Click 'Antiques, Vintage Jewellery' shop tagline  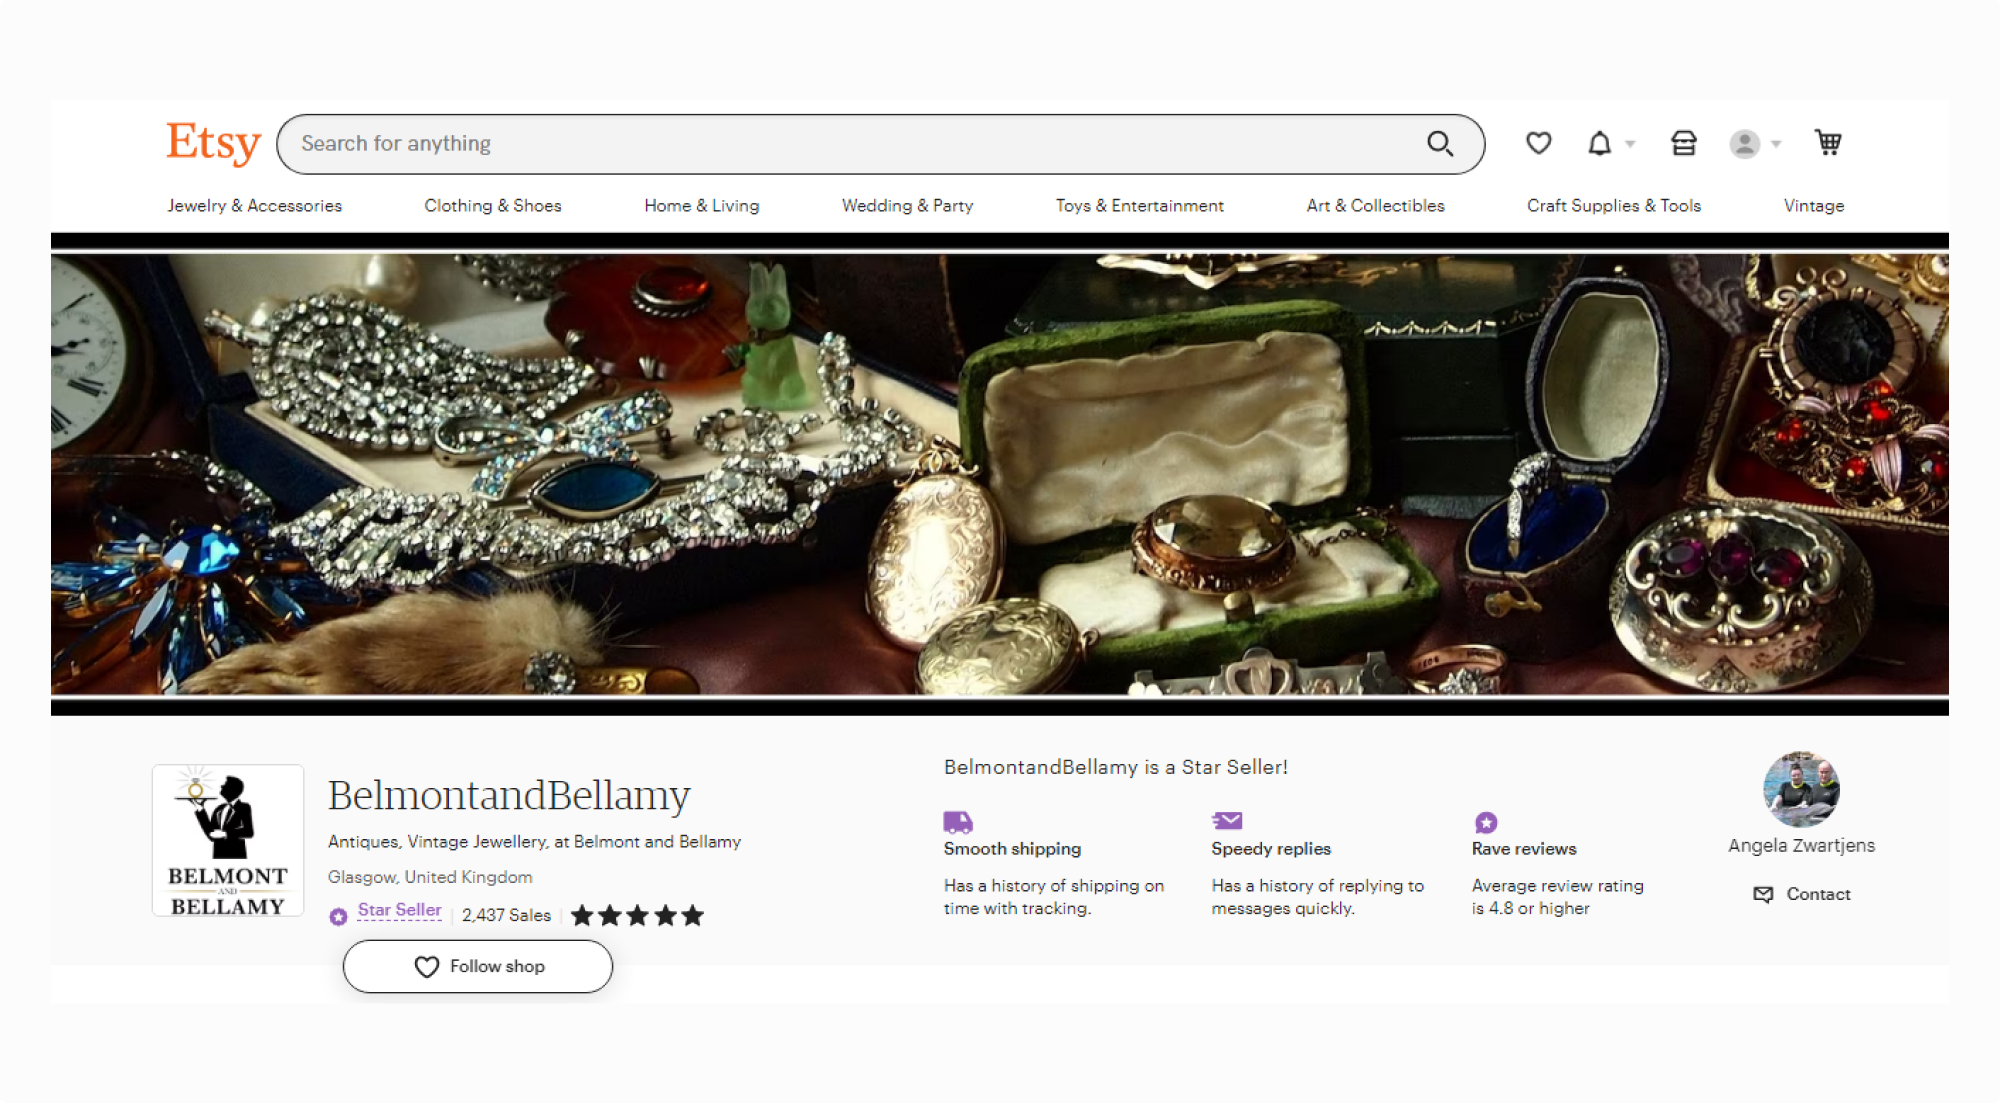(x=534, y=842)
